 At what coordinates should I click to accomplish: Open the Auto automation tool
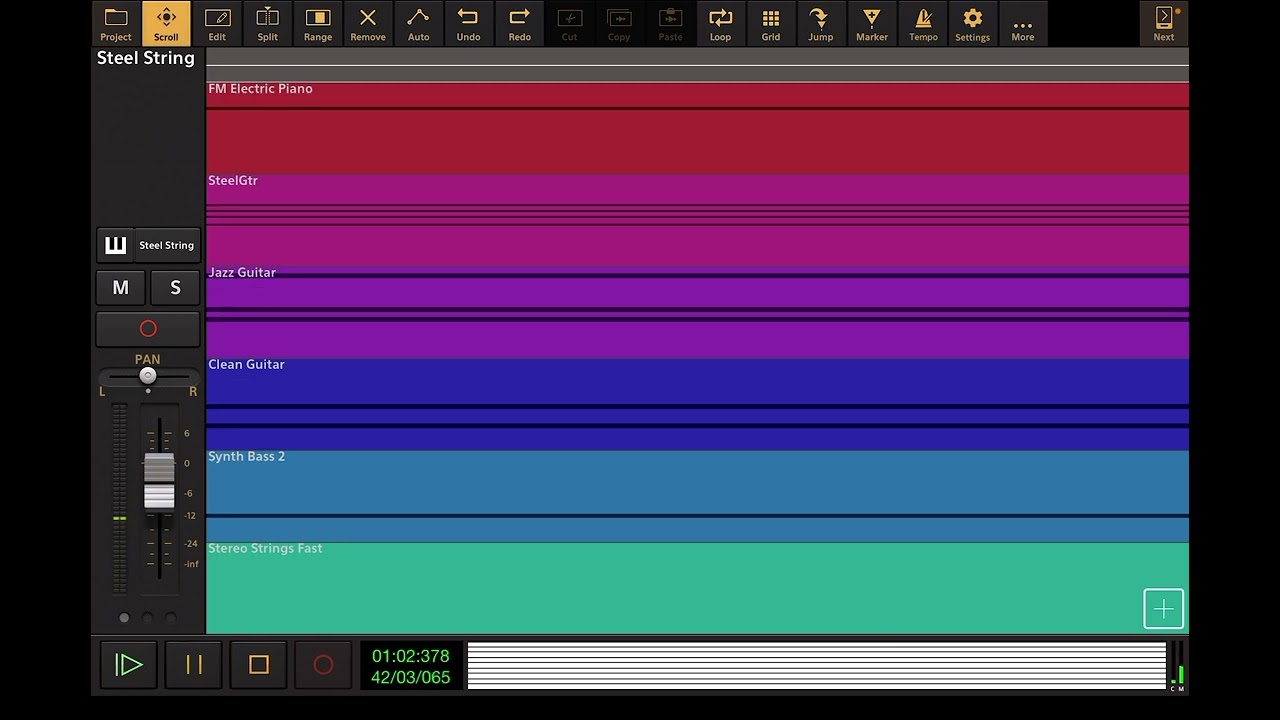pos(419,24)
